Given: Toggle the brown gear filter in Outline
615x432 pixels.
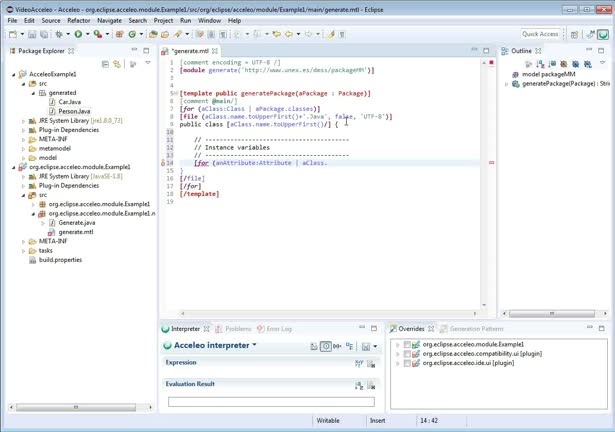Looking at the screenshot, I should pos(564,64).
